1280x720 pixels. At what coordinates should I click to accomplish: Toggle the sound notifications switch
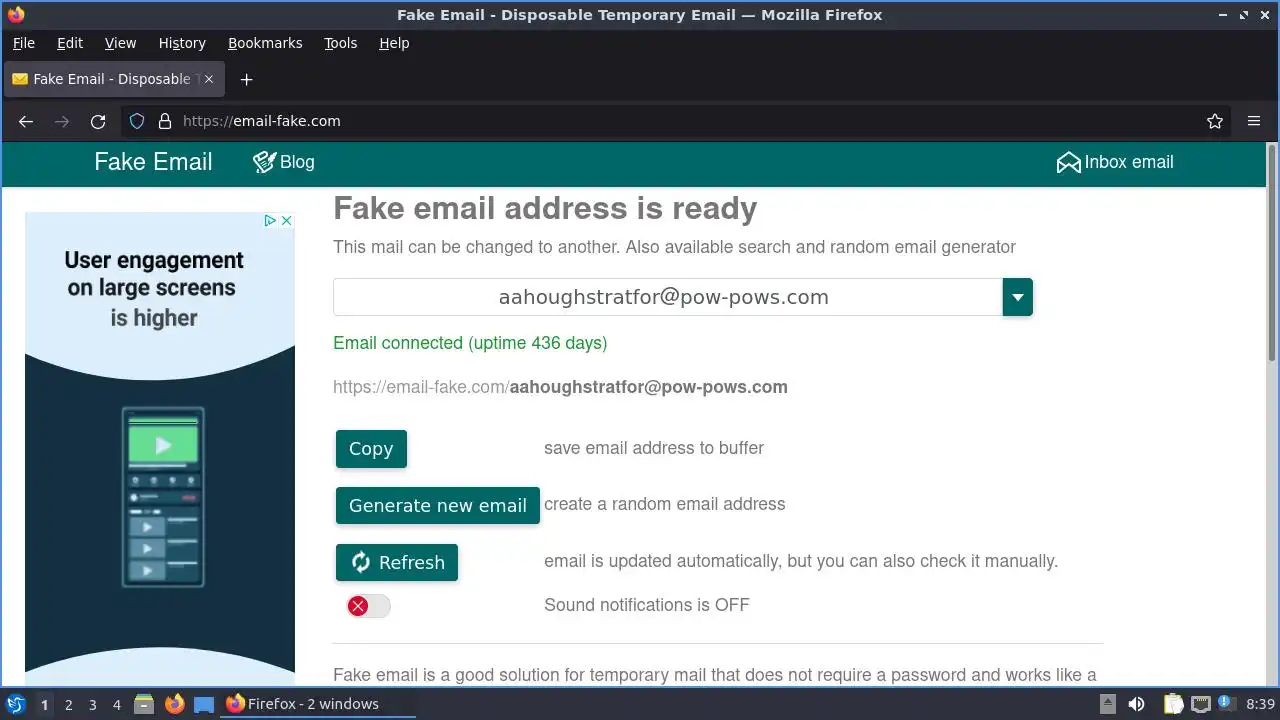pyautogui.click(x=368, y=606)
